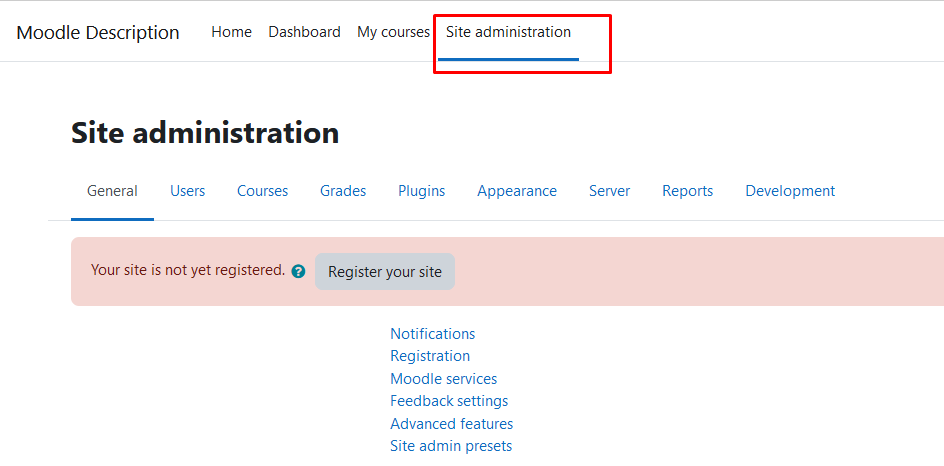This screenshot has width=944, height=466.
Task: Go to Home in the top navigation
Action: [x=231, y=32]
